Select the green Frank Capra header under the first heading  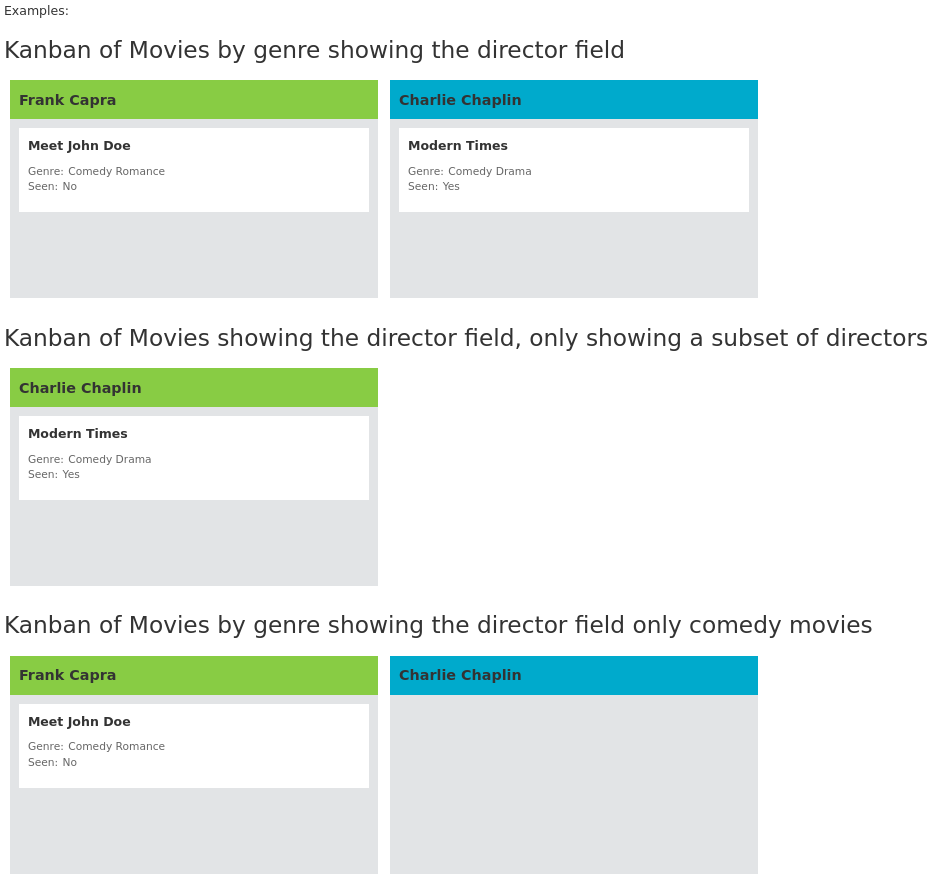[x=193, y=100]
